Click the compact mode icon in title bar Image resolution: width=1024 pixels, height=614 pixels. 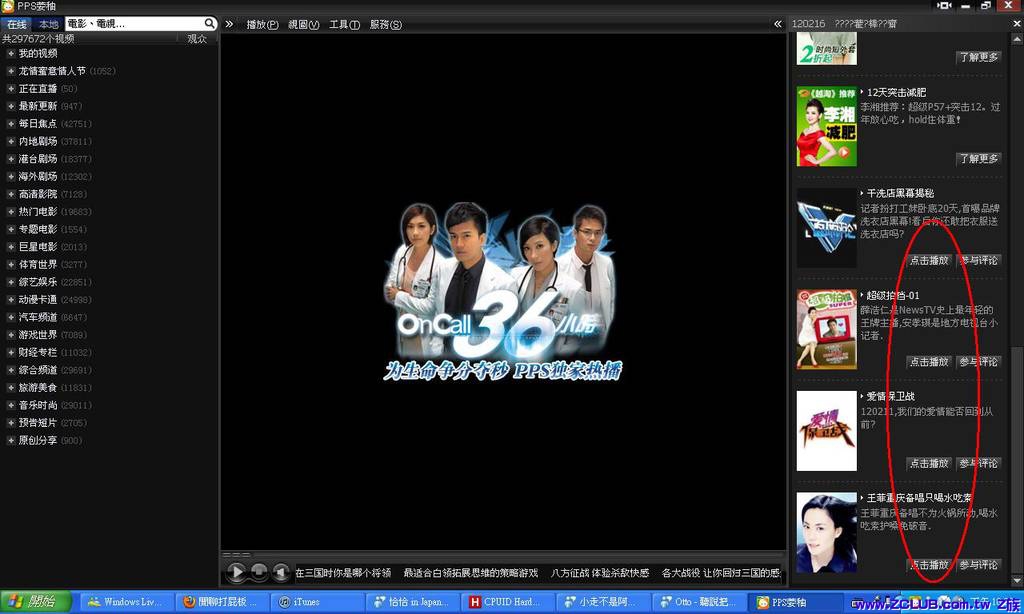[x=944, y=5]
